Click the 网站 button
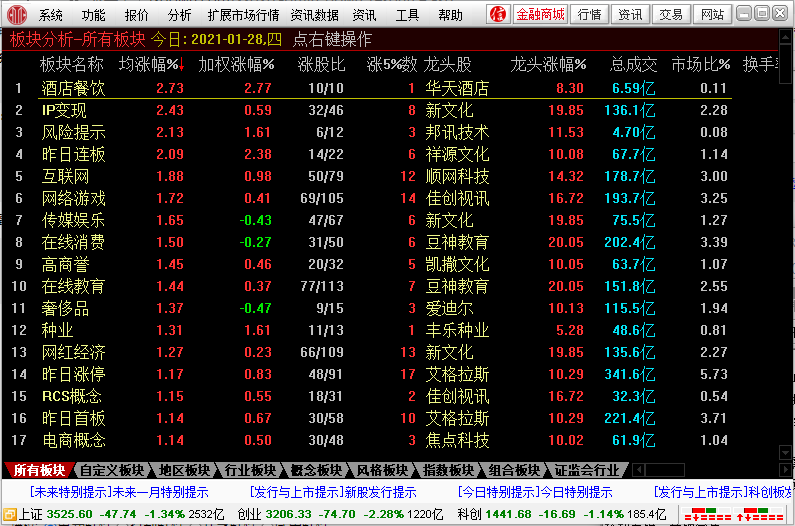This screenshot has width=795, height=526. tap(712, 14)
